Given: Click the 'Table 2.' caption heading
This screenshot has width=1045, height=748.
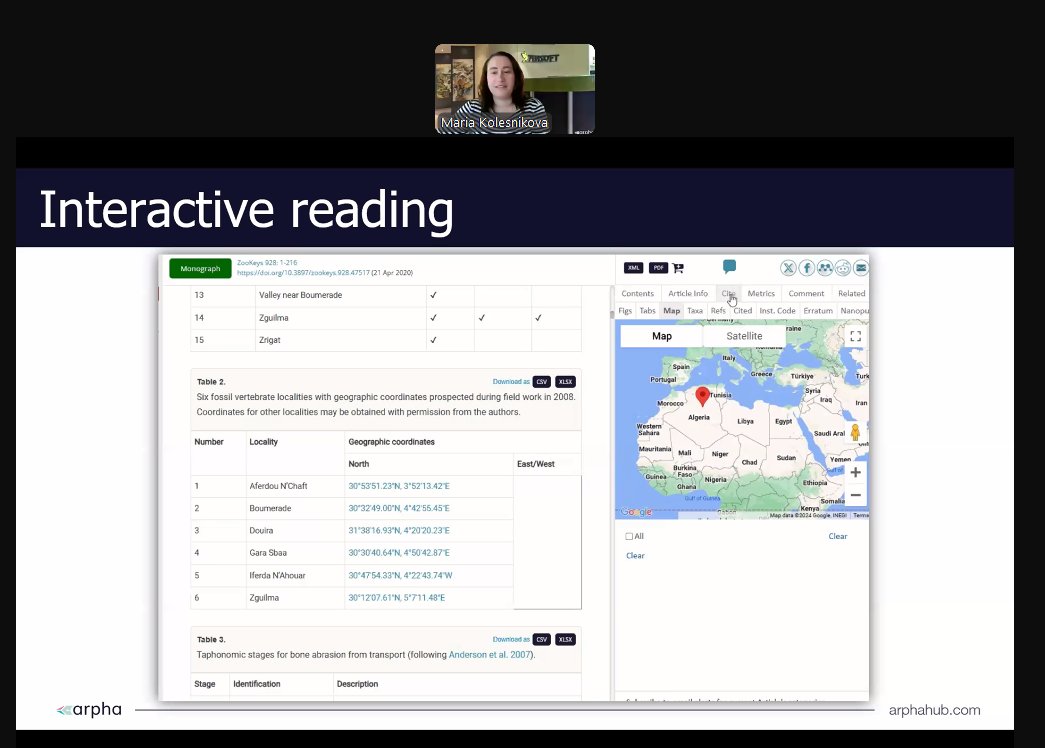Looking at the screenshot, I should tap(211, 382).
